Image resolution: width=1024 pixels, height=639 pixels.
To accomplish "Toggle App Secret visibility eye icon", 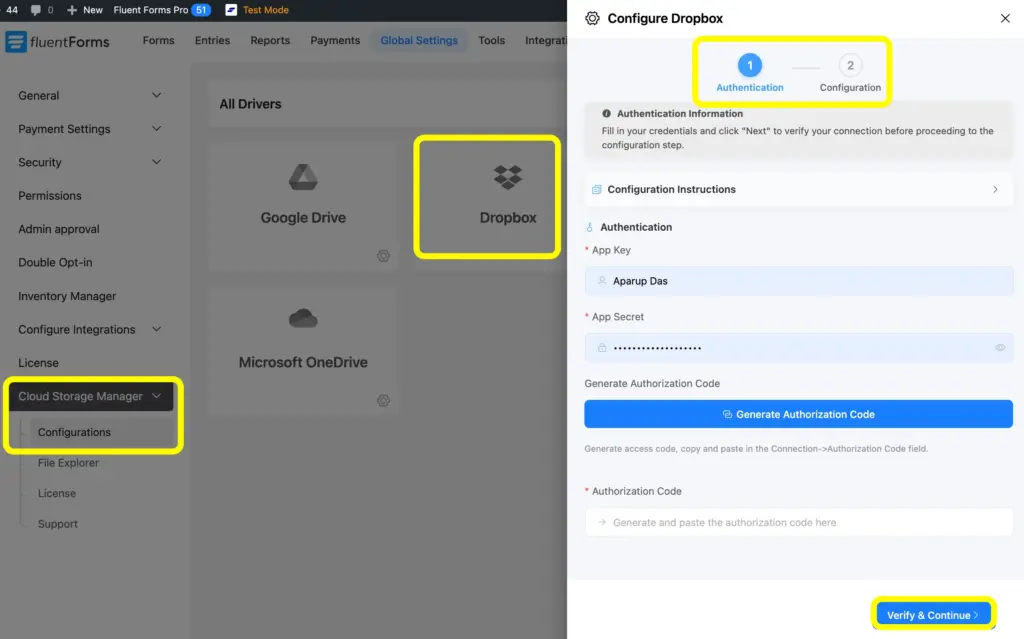I will (1000, 348).
